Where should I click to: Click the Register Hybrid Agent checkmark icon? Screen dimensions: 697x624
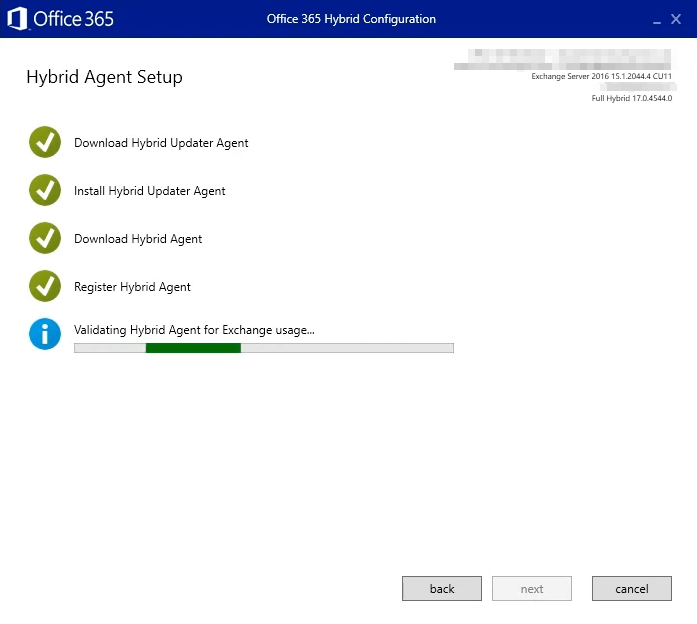pos(45,286)
